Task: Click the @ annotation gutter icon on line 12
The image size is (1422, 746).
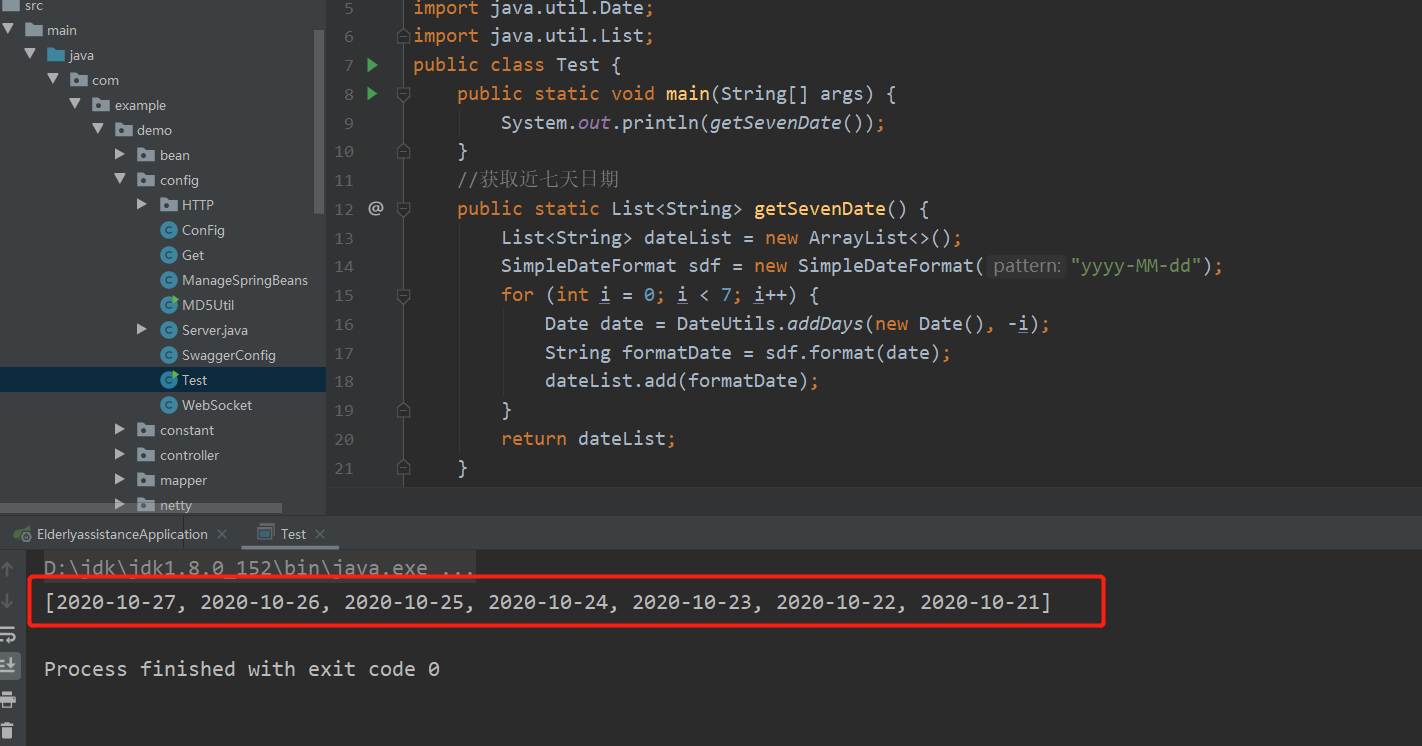Action: point(375,207)
